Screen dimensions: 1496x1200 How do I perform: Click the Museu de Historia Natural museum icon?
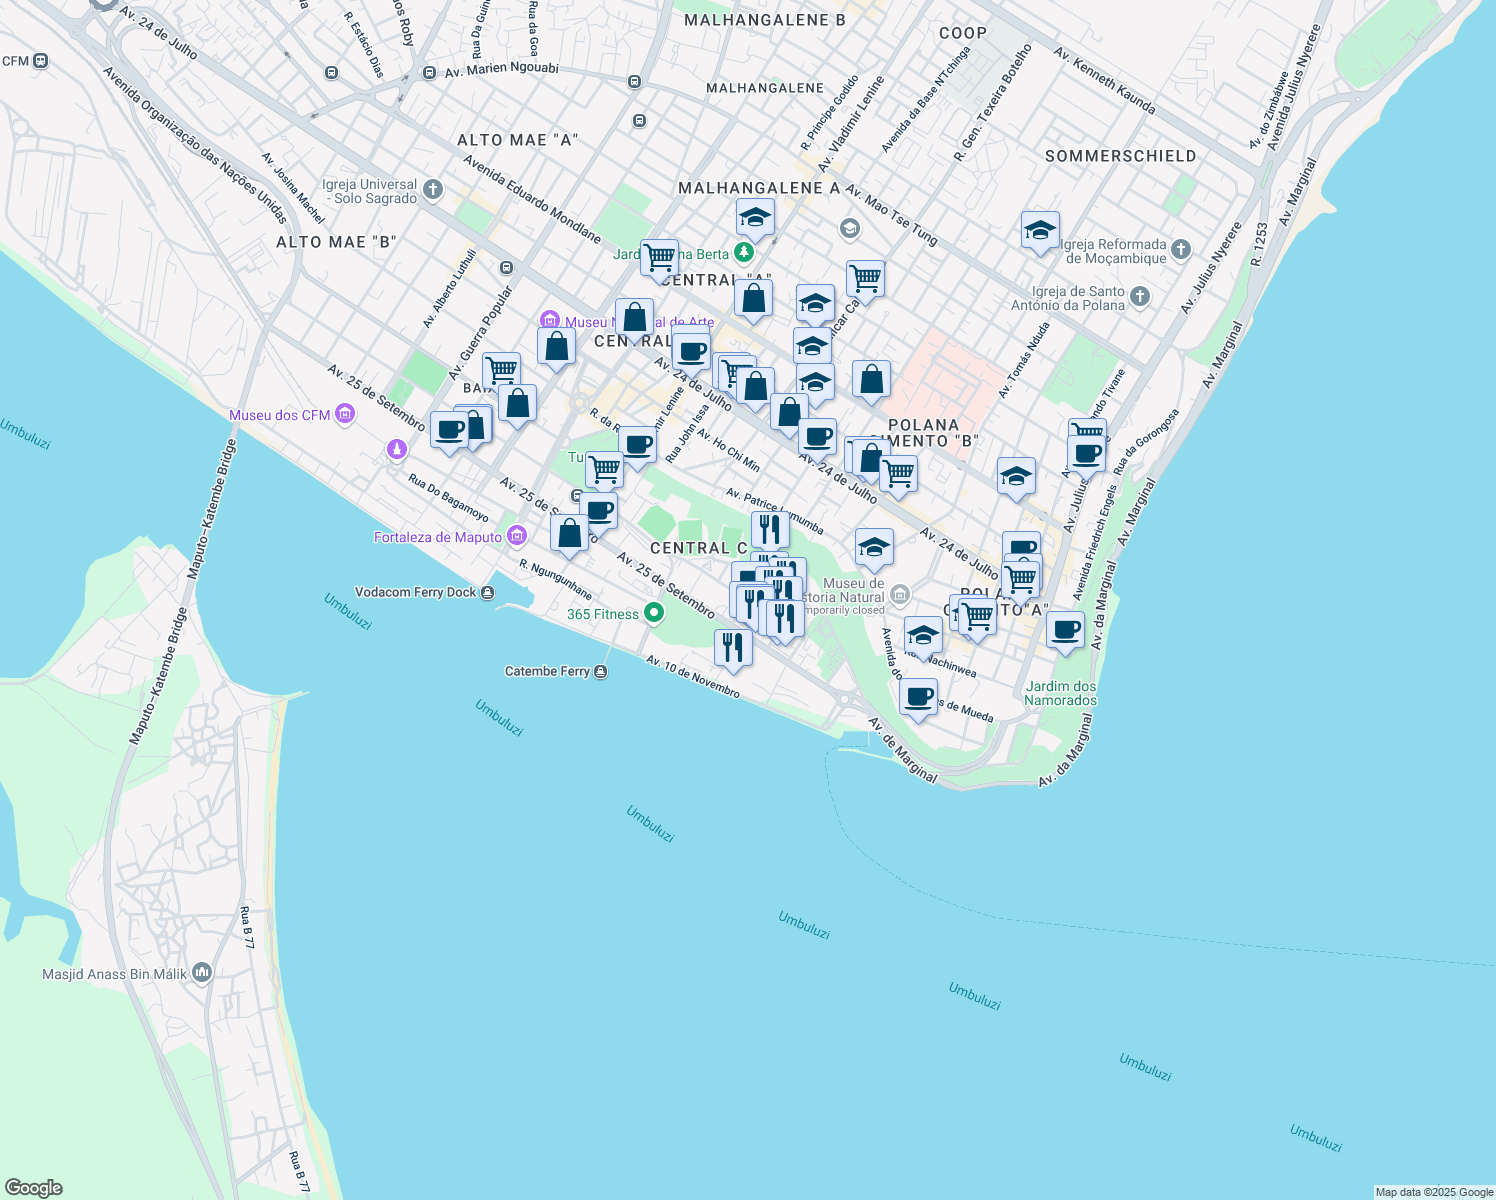tap(899, 595)
